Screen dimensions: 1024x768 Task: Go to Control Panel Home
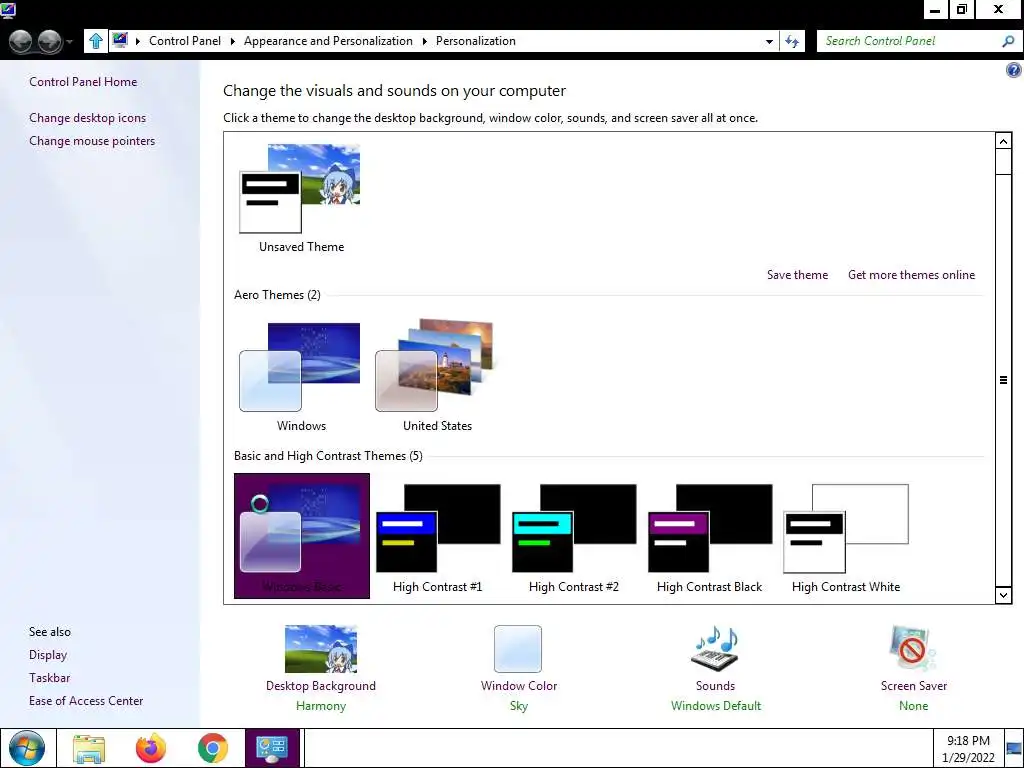click(x=83, y=82)
